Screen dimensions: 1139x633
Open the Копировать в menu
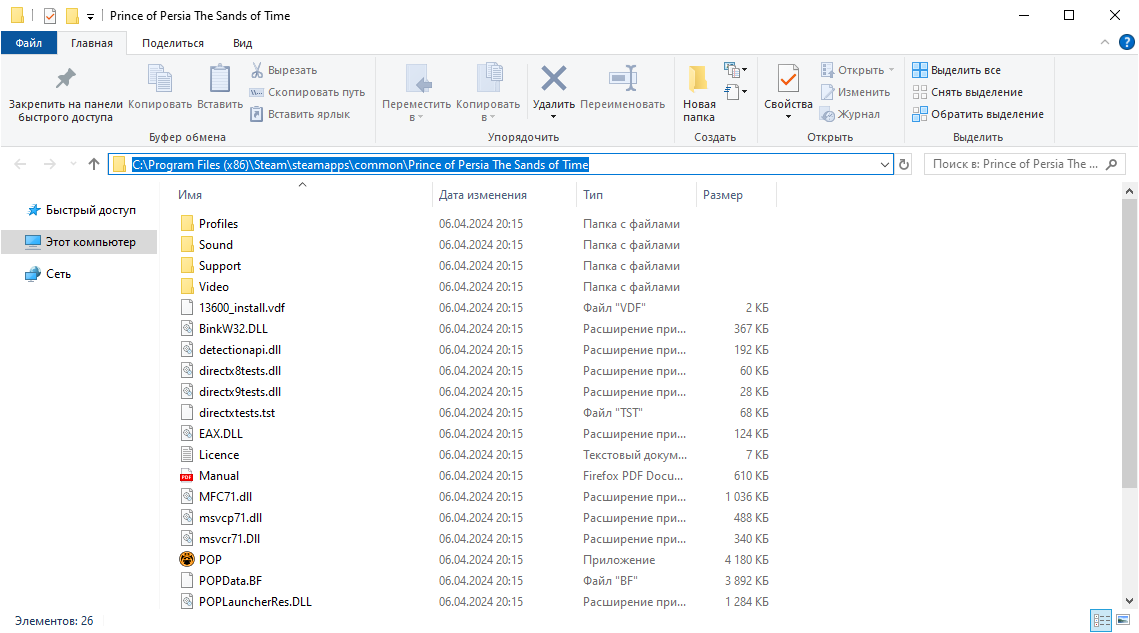point(487,93)
